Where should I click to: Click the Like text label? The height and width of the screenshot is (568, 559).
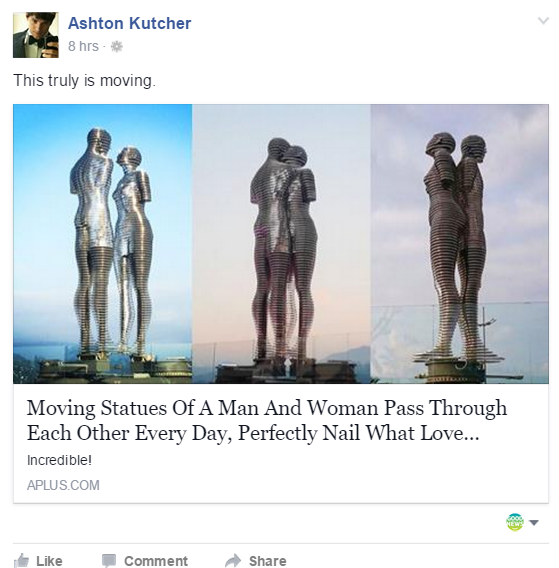[49, 561]
